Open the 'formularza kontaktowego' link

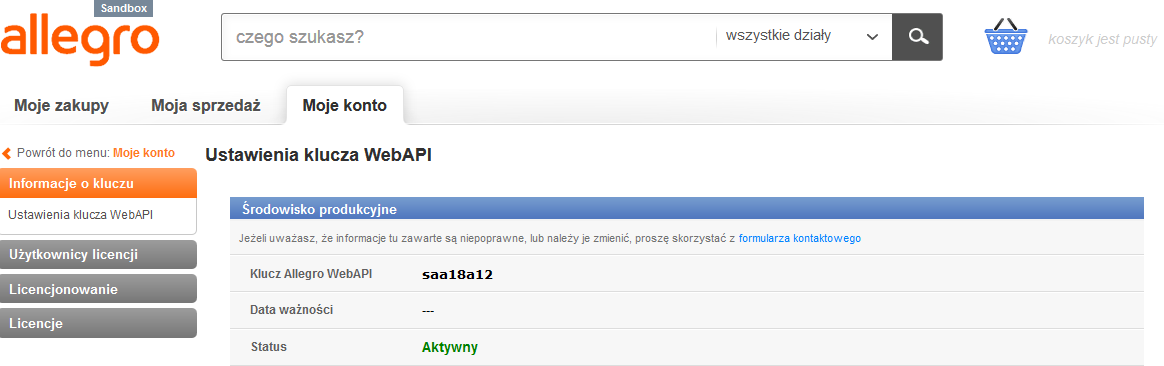800,239
